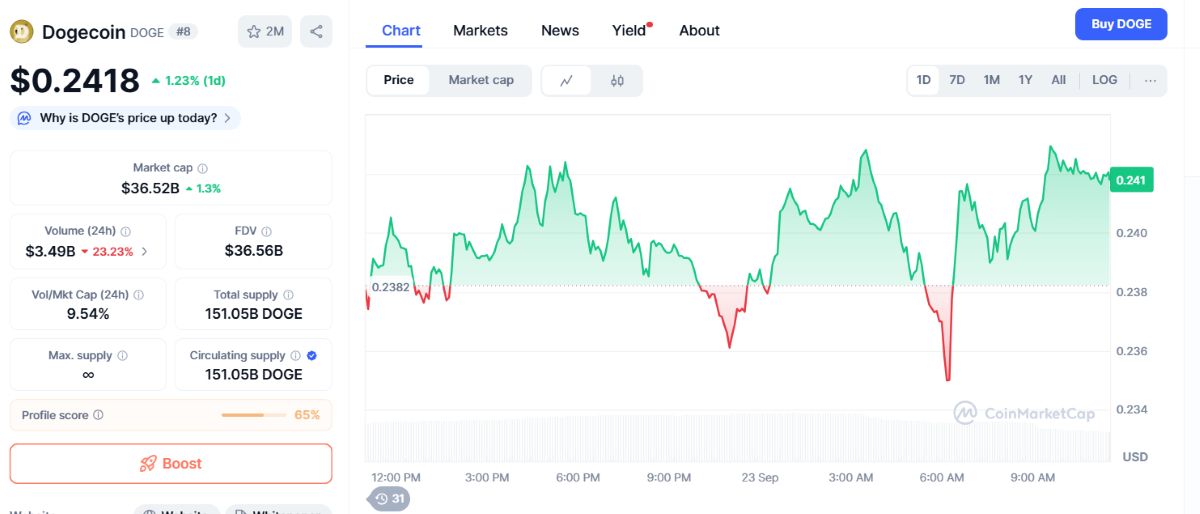
Task: Select Market cap chart mode
Action: coord(481,80)
